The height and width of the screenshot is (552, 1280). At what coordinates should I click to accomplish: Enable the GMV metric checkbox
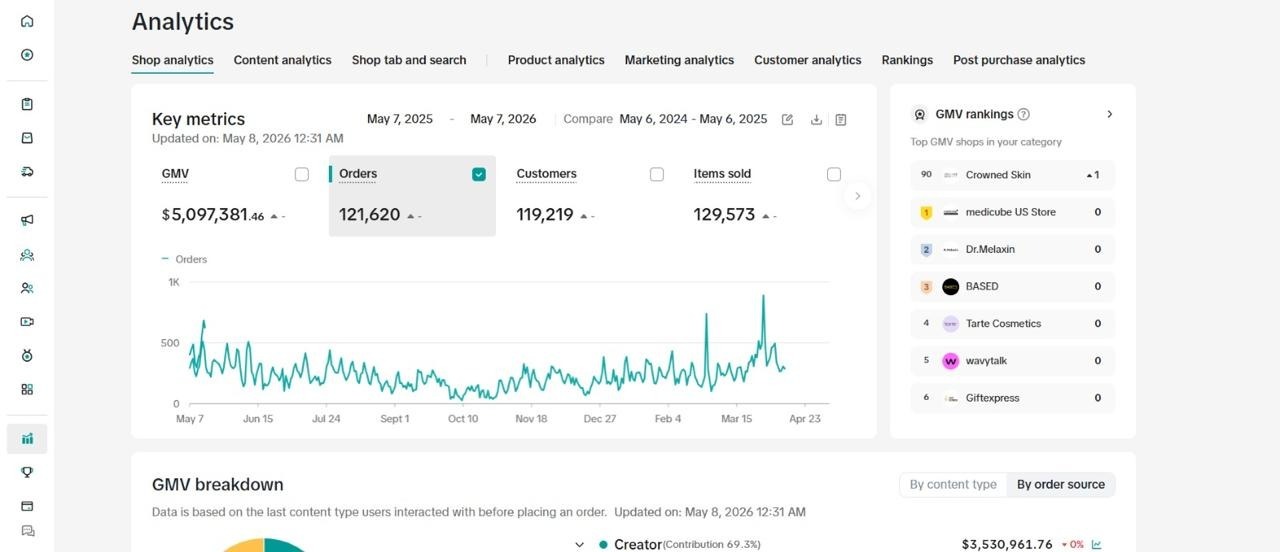pos(302,174)
